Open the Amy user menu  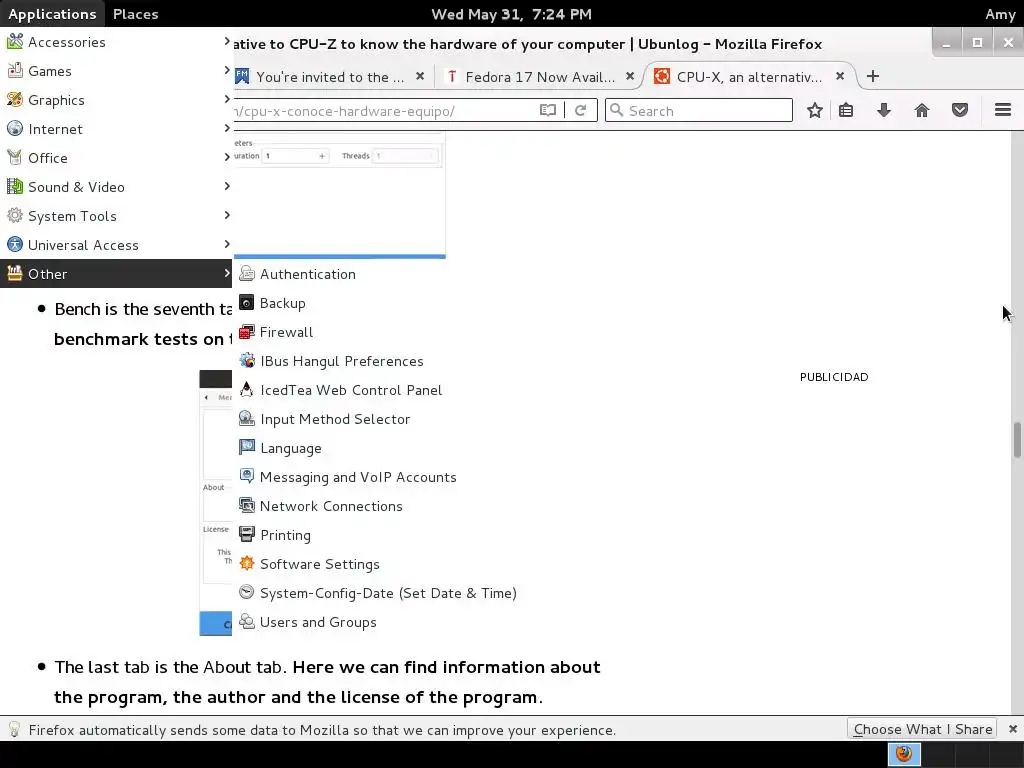click(x=1000, y=14)
